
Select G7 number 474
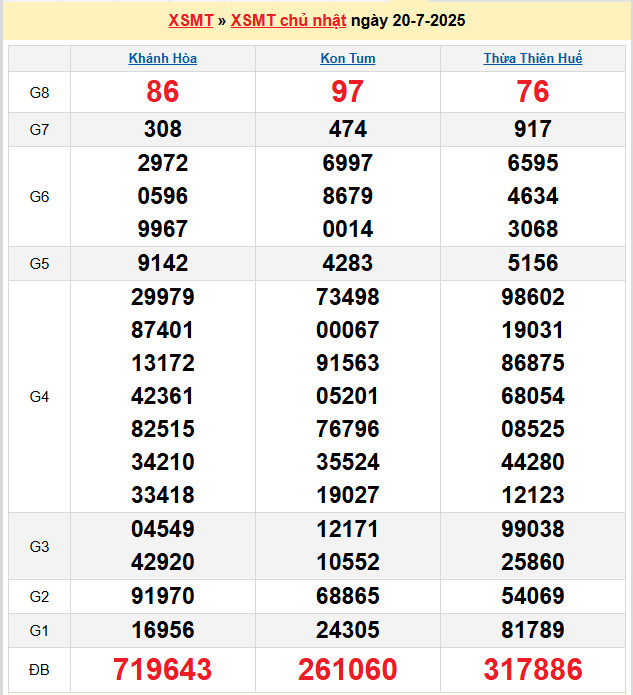348,129
